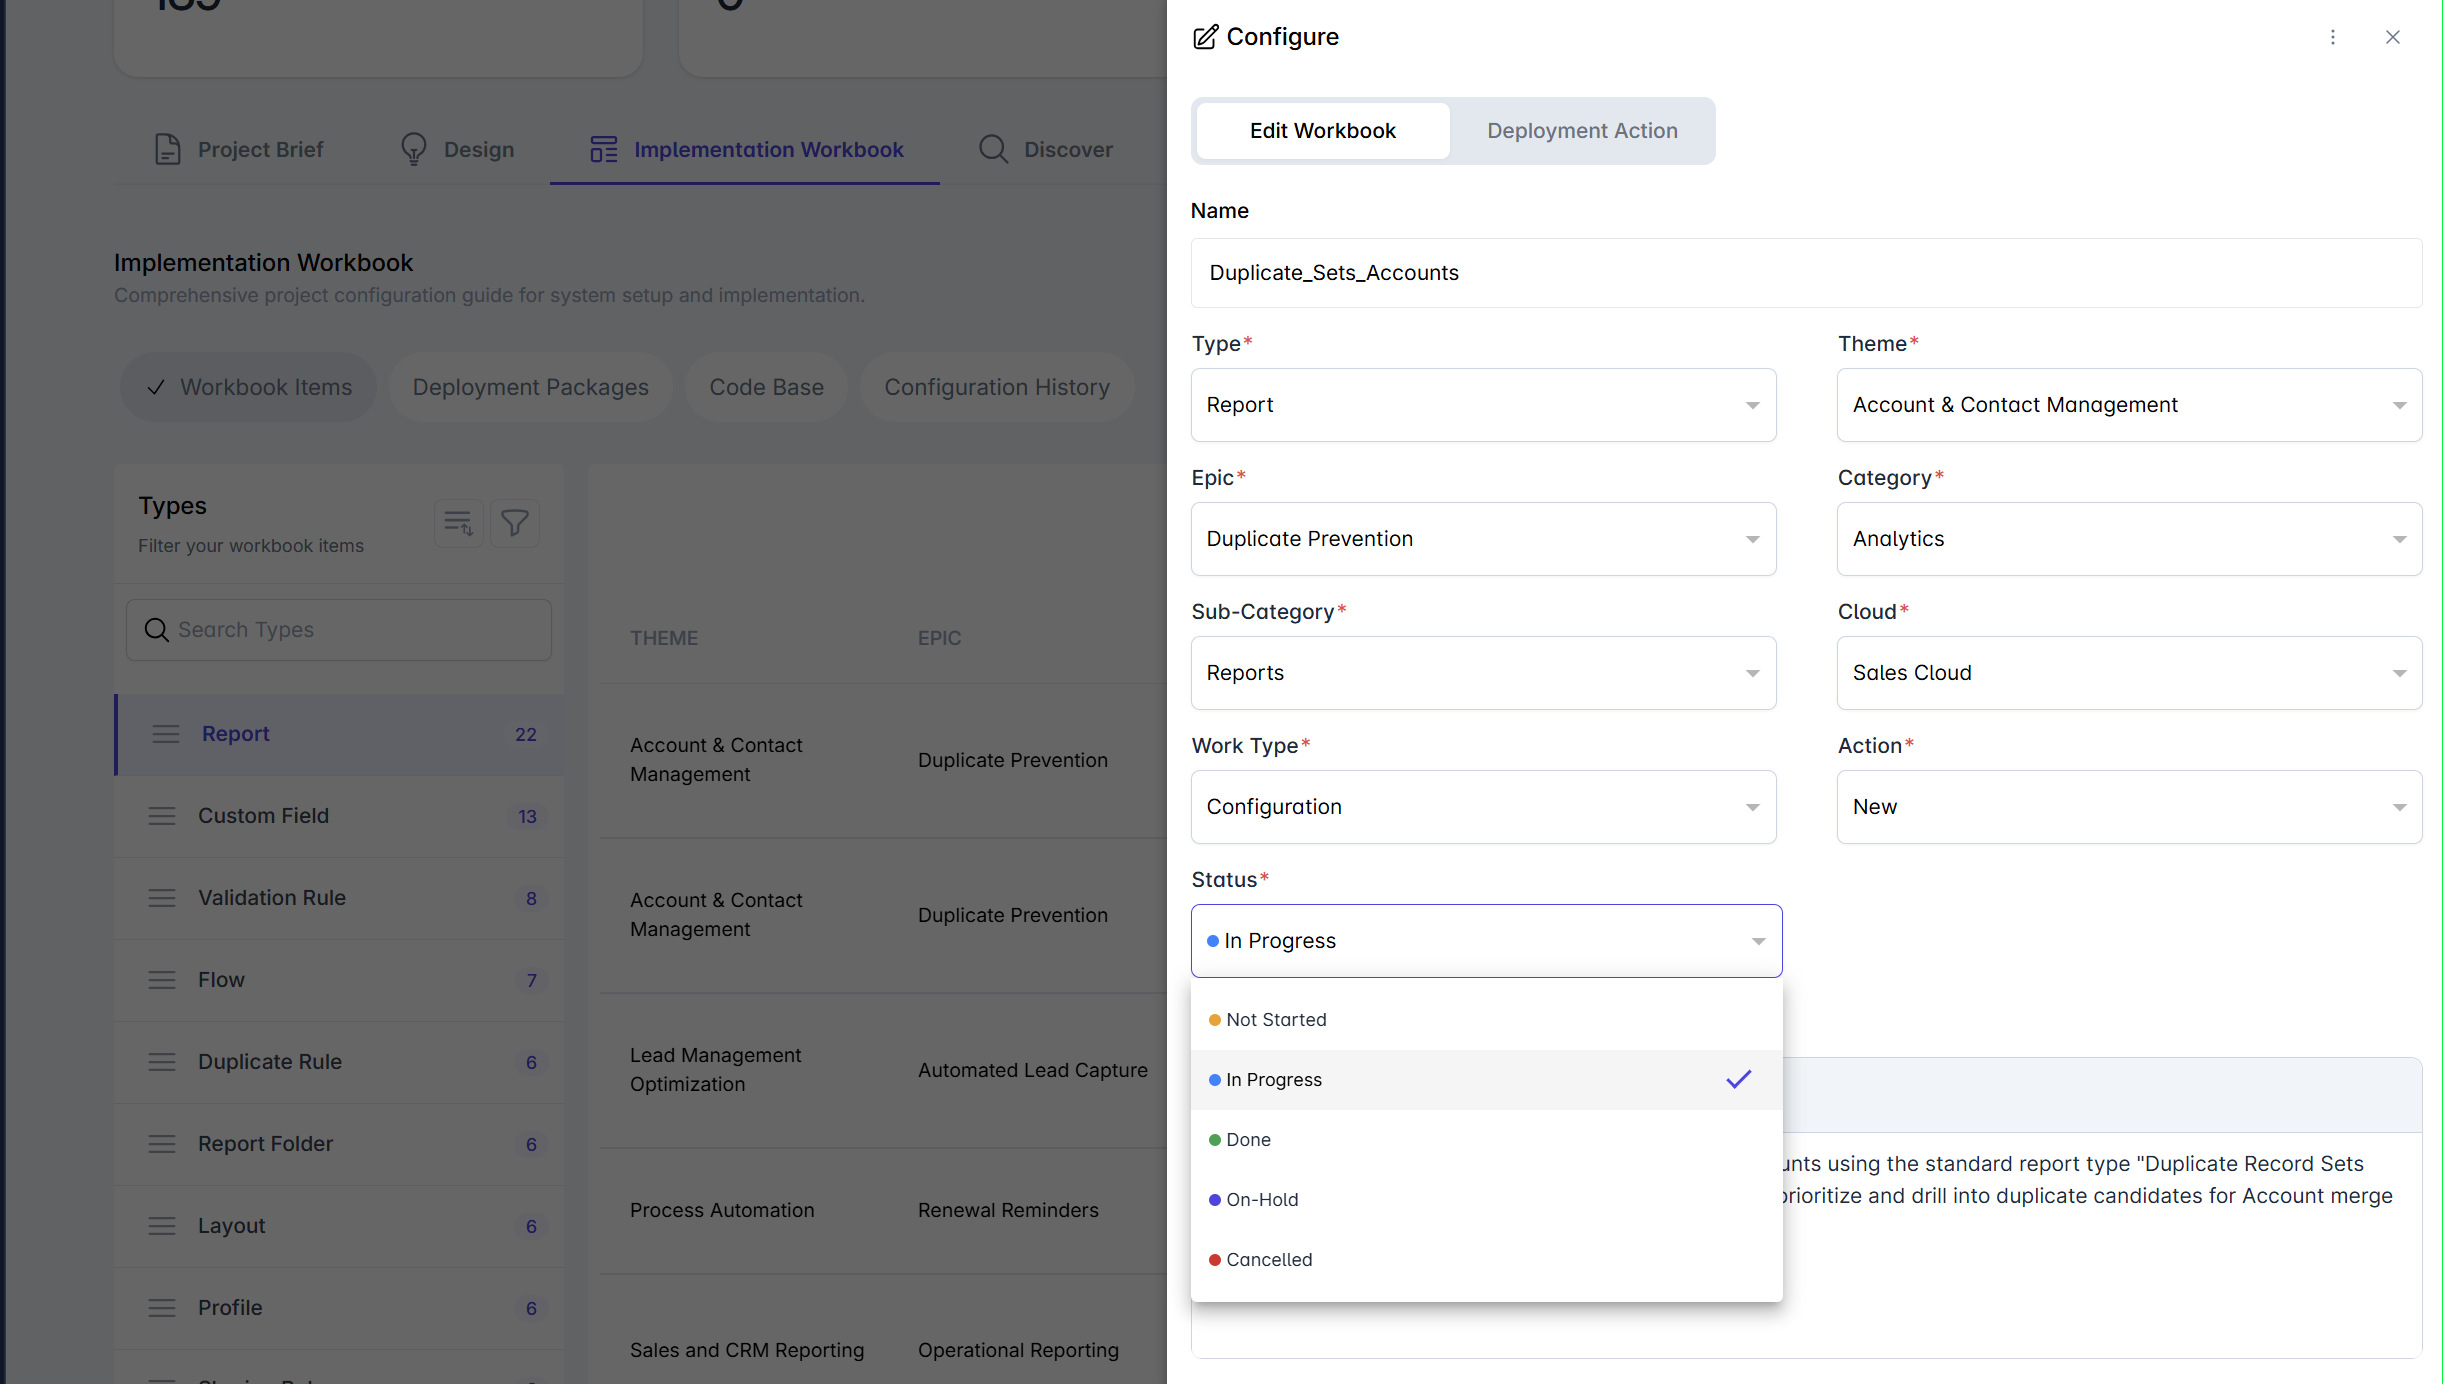2443x1384 pixels.
Task: Select Report type in Types list
Action: [x=340, y=734]
